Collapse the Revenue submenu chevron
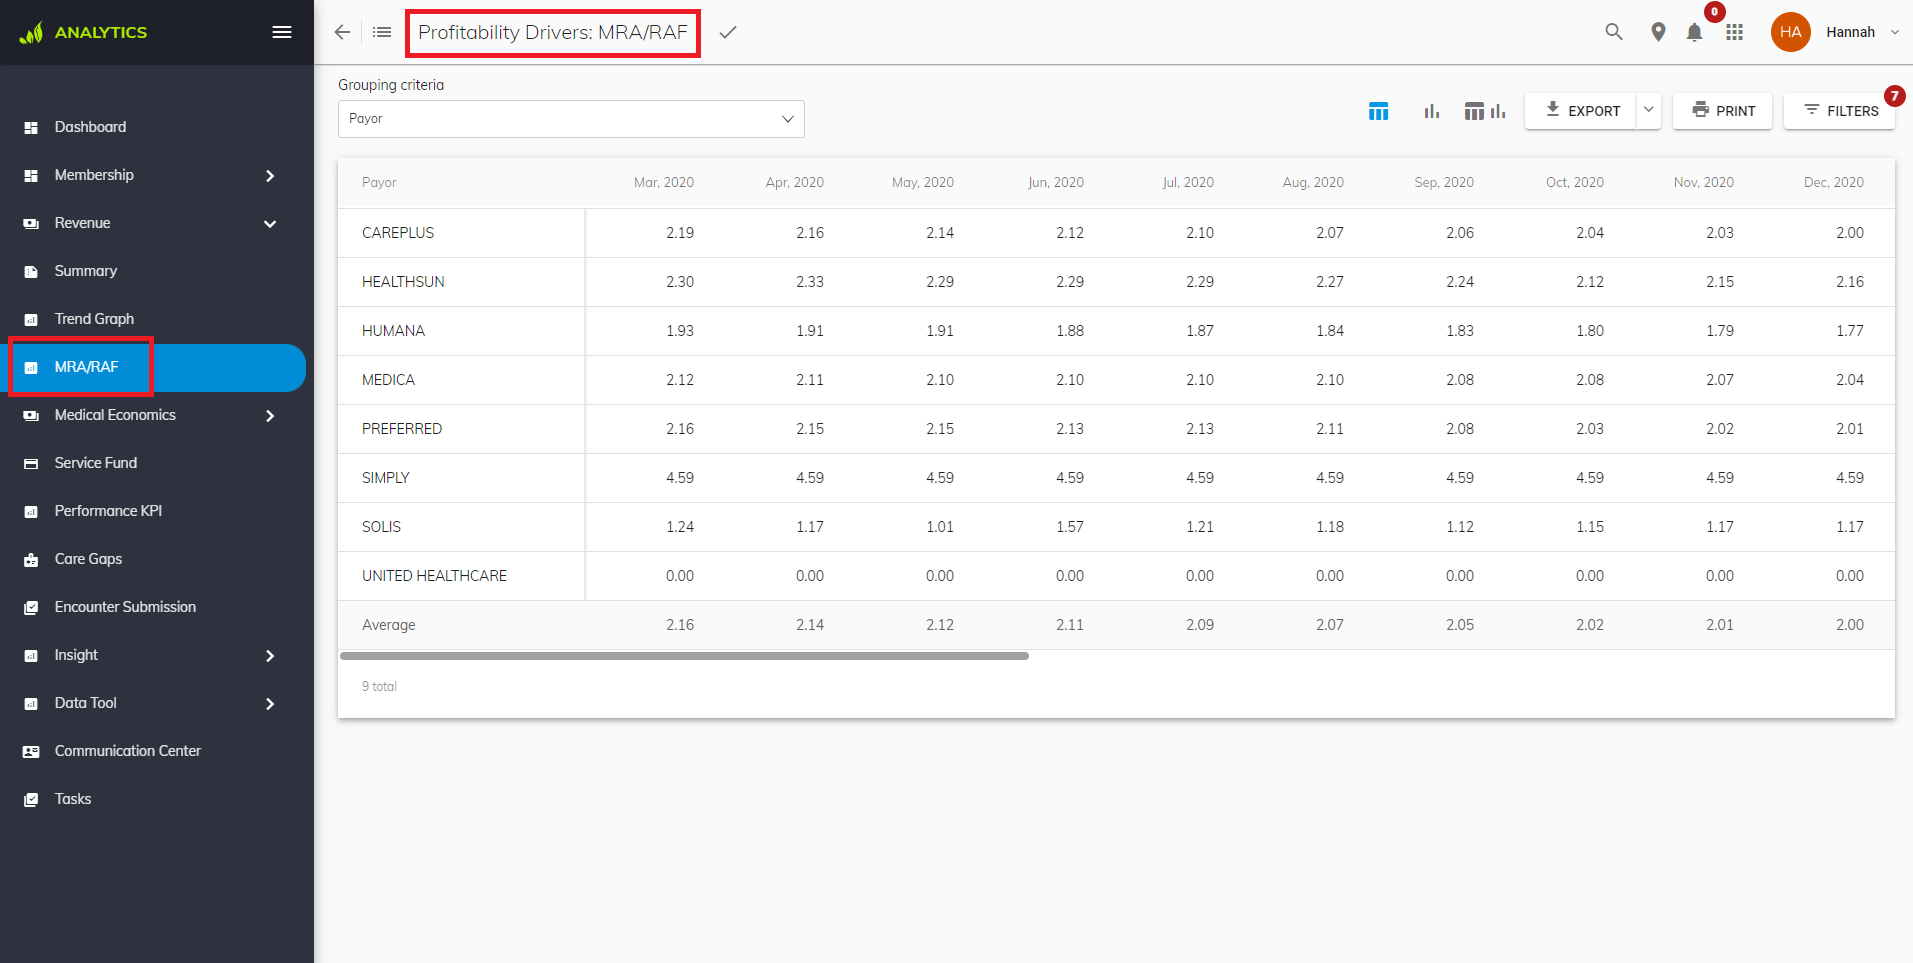Image resolution: width=1913 pixels, height=963 pixels. coord(270,224)
